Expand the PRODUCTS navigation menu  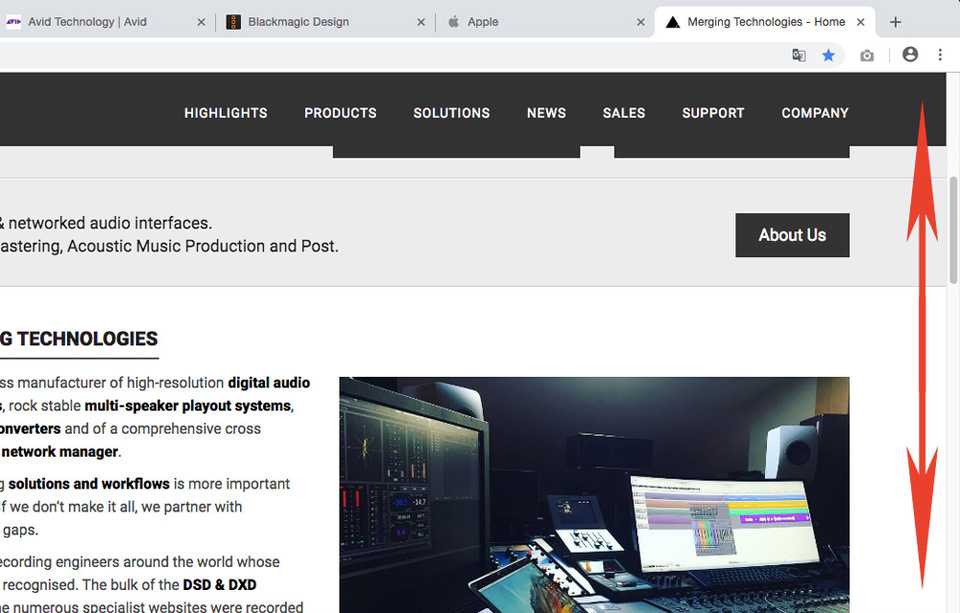point(341,113)
